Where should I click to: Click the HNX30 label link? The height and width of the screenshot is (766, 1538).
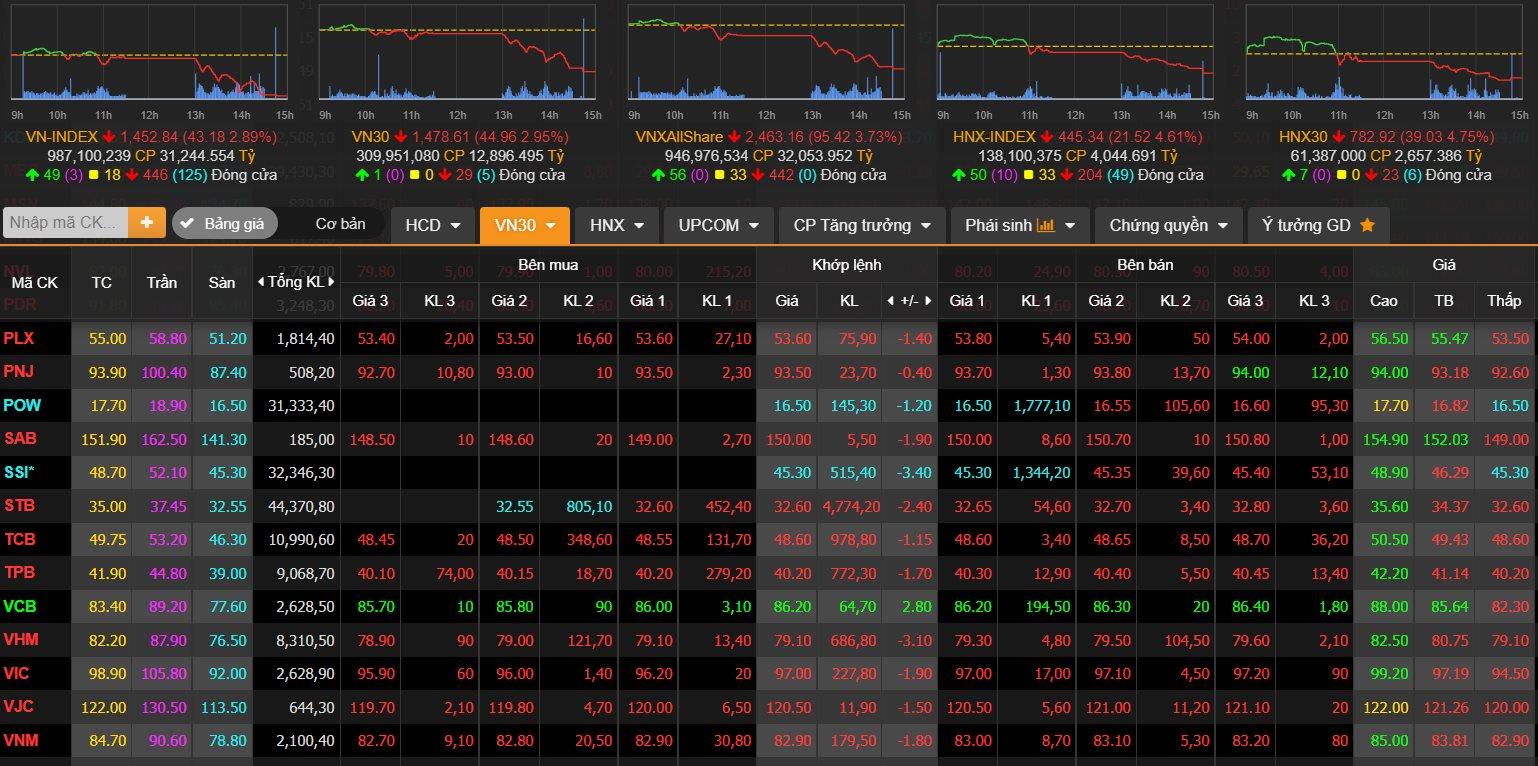click(x=1304, y=136)
